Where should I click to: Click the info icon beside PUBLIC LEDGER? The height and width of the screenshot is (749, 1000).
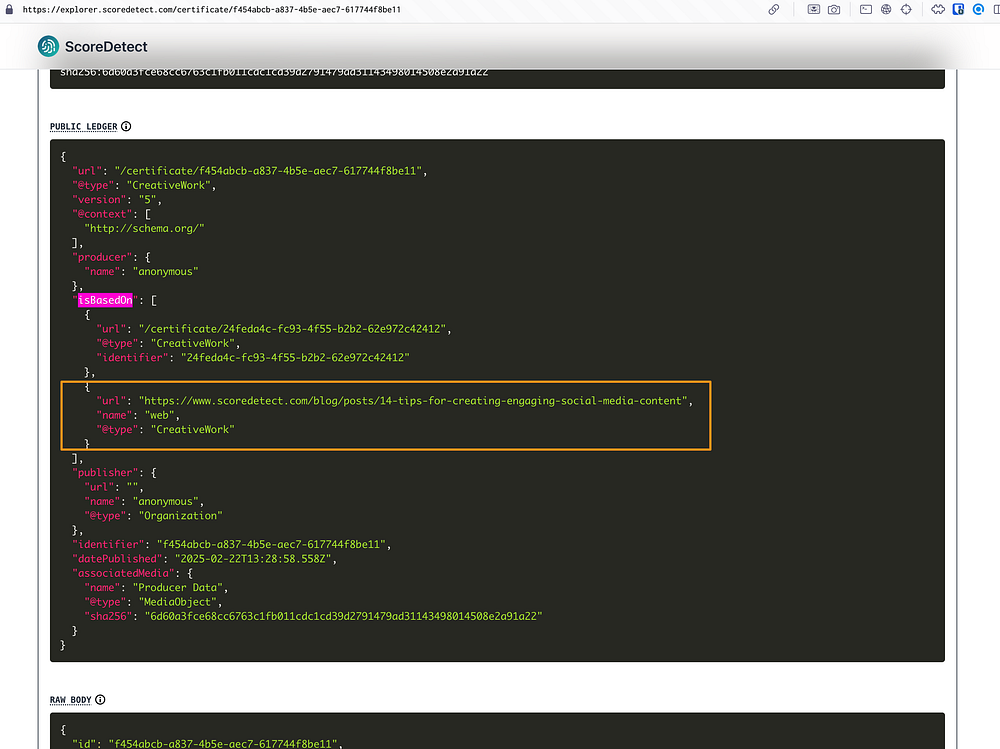[x=126, y=126]
